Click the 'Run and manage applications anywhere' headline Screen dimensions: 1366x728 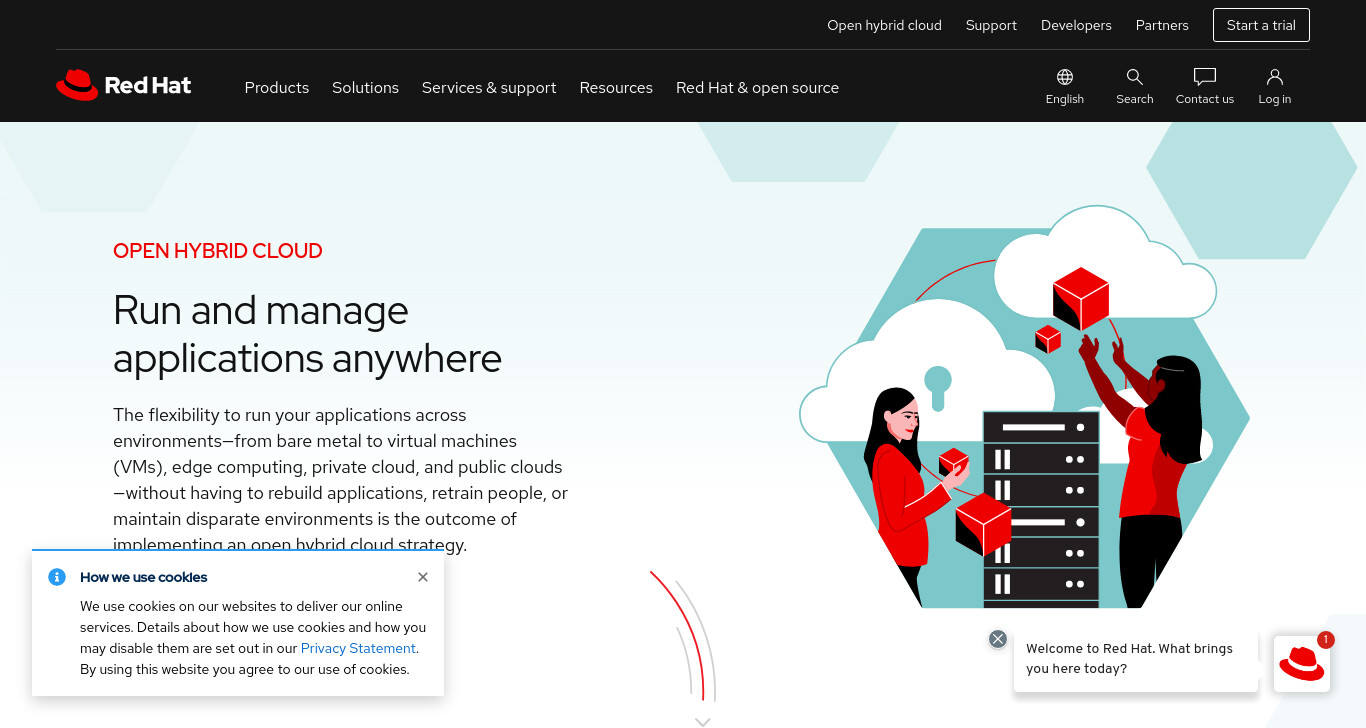[x=307, y=334]
